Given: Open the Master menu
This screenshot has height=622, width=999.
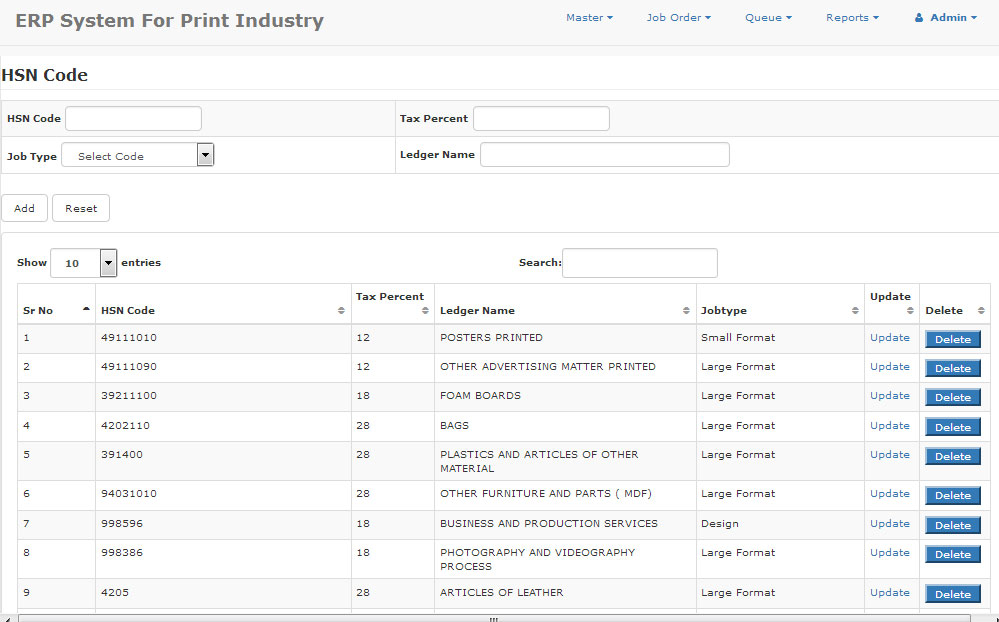Looking at the screenshot, I should 589,18.
